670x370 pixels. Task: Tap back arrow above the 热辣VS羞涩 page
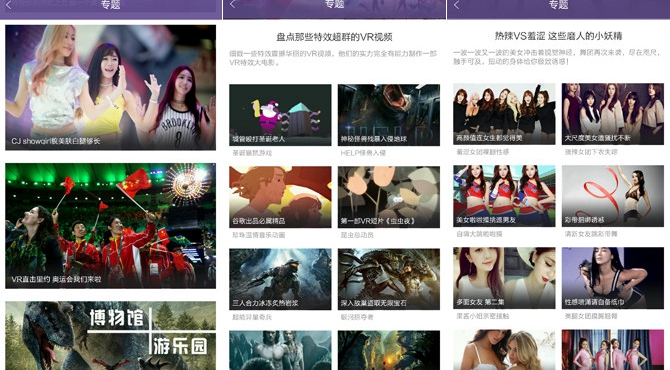(x=456, y=4)
